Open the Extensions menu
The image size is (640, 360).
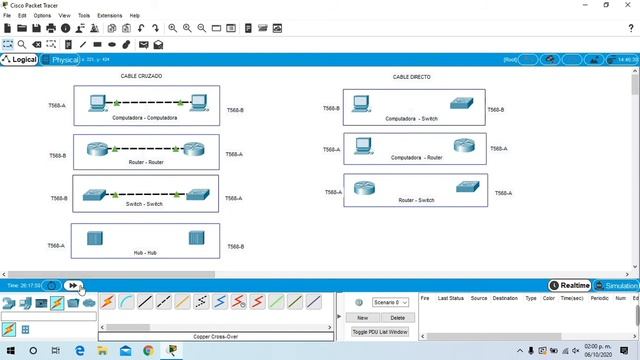(110, 16)
